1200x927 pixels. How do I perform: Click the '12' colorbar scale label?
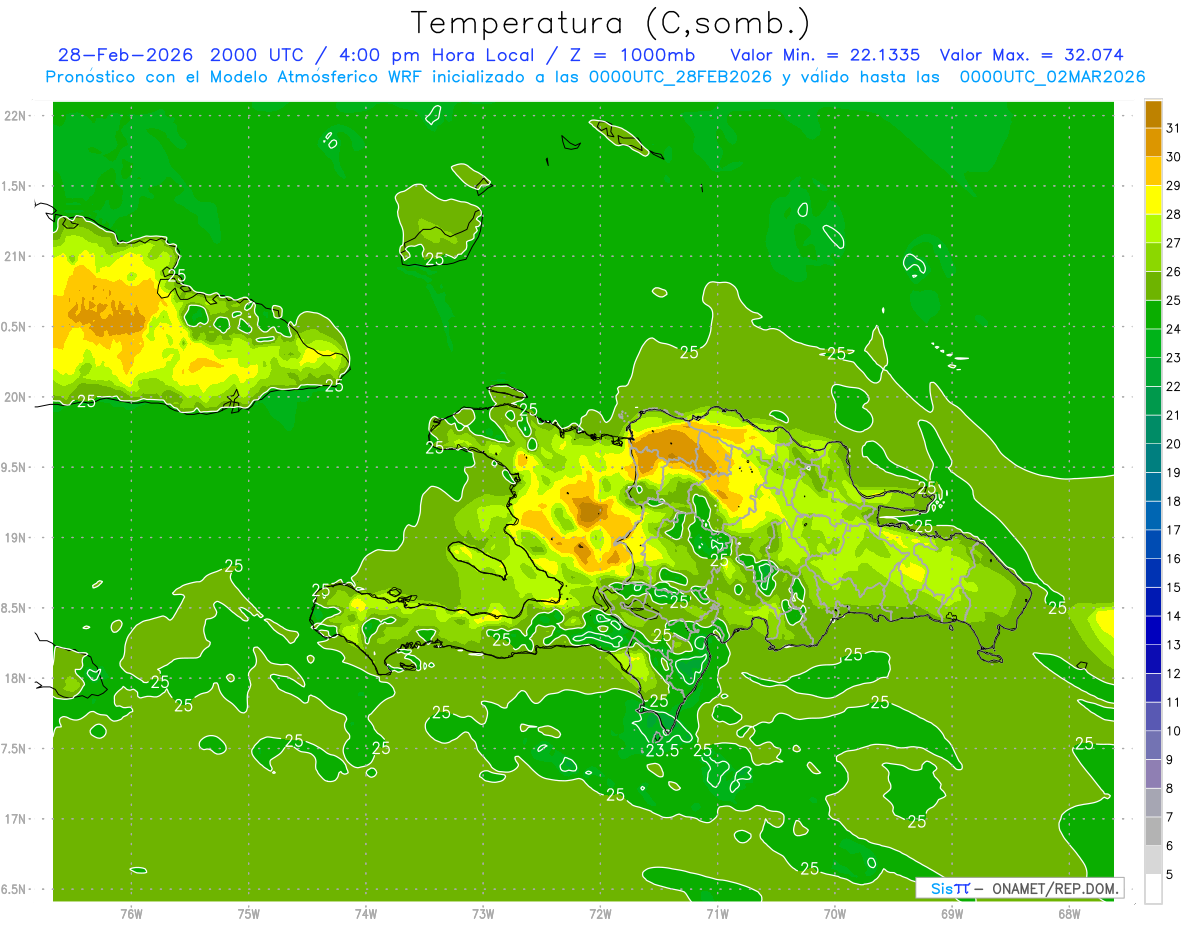pyautogui.click(x=1173, y=674)
